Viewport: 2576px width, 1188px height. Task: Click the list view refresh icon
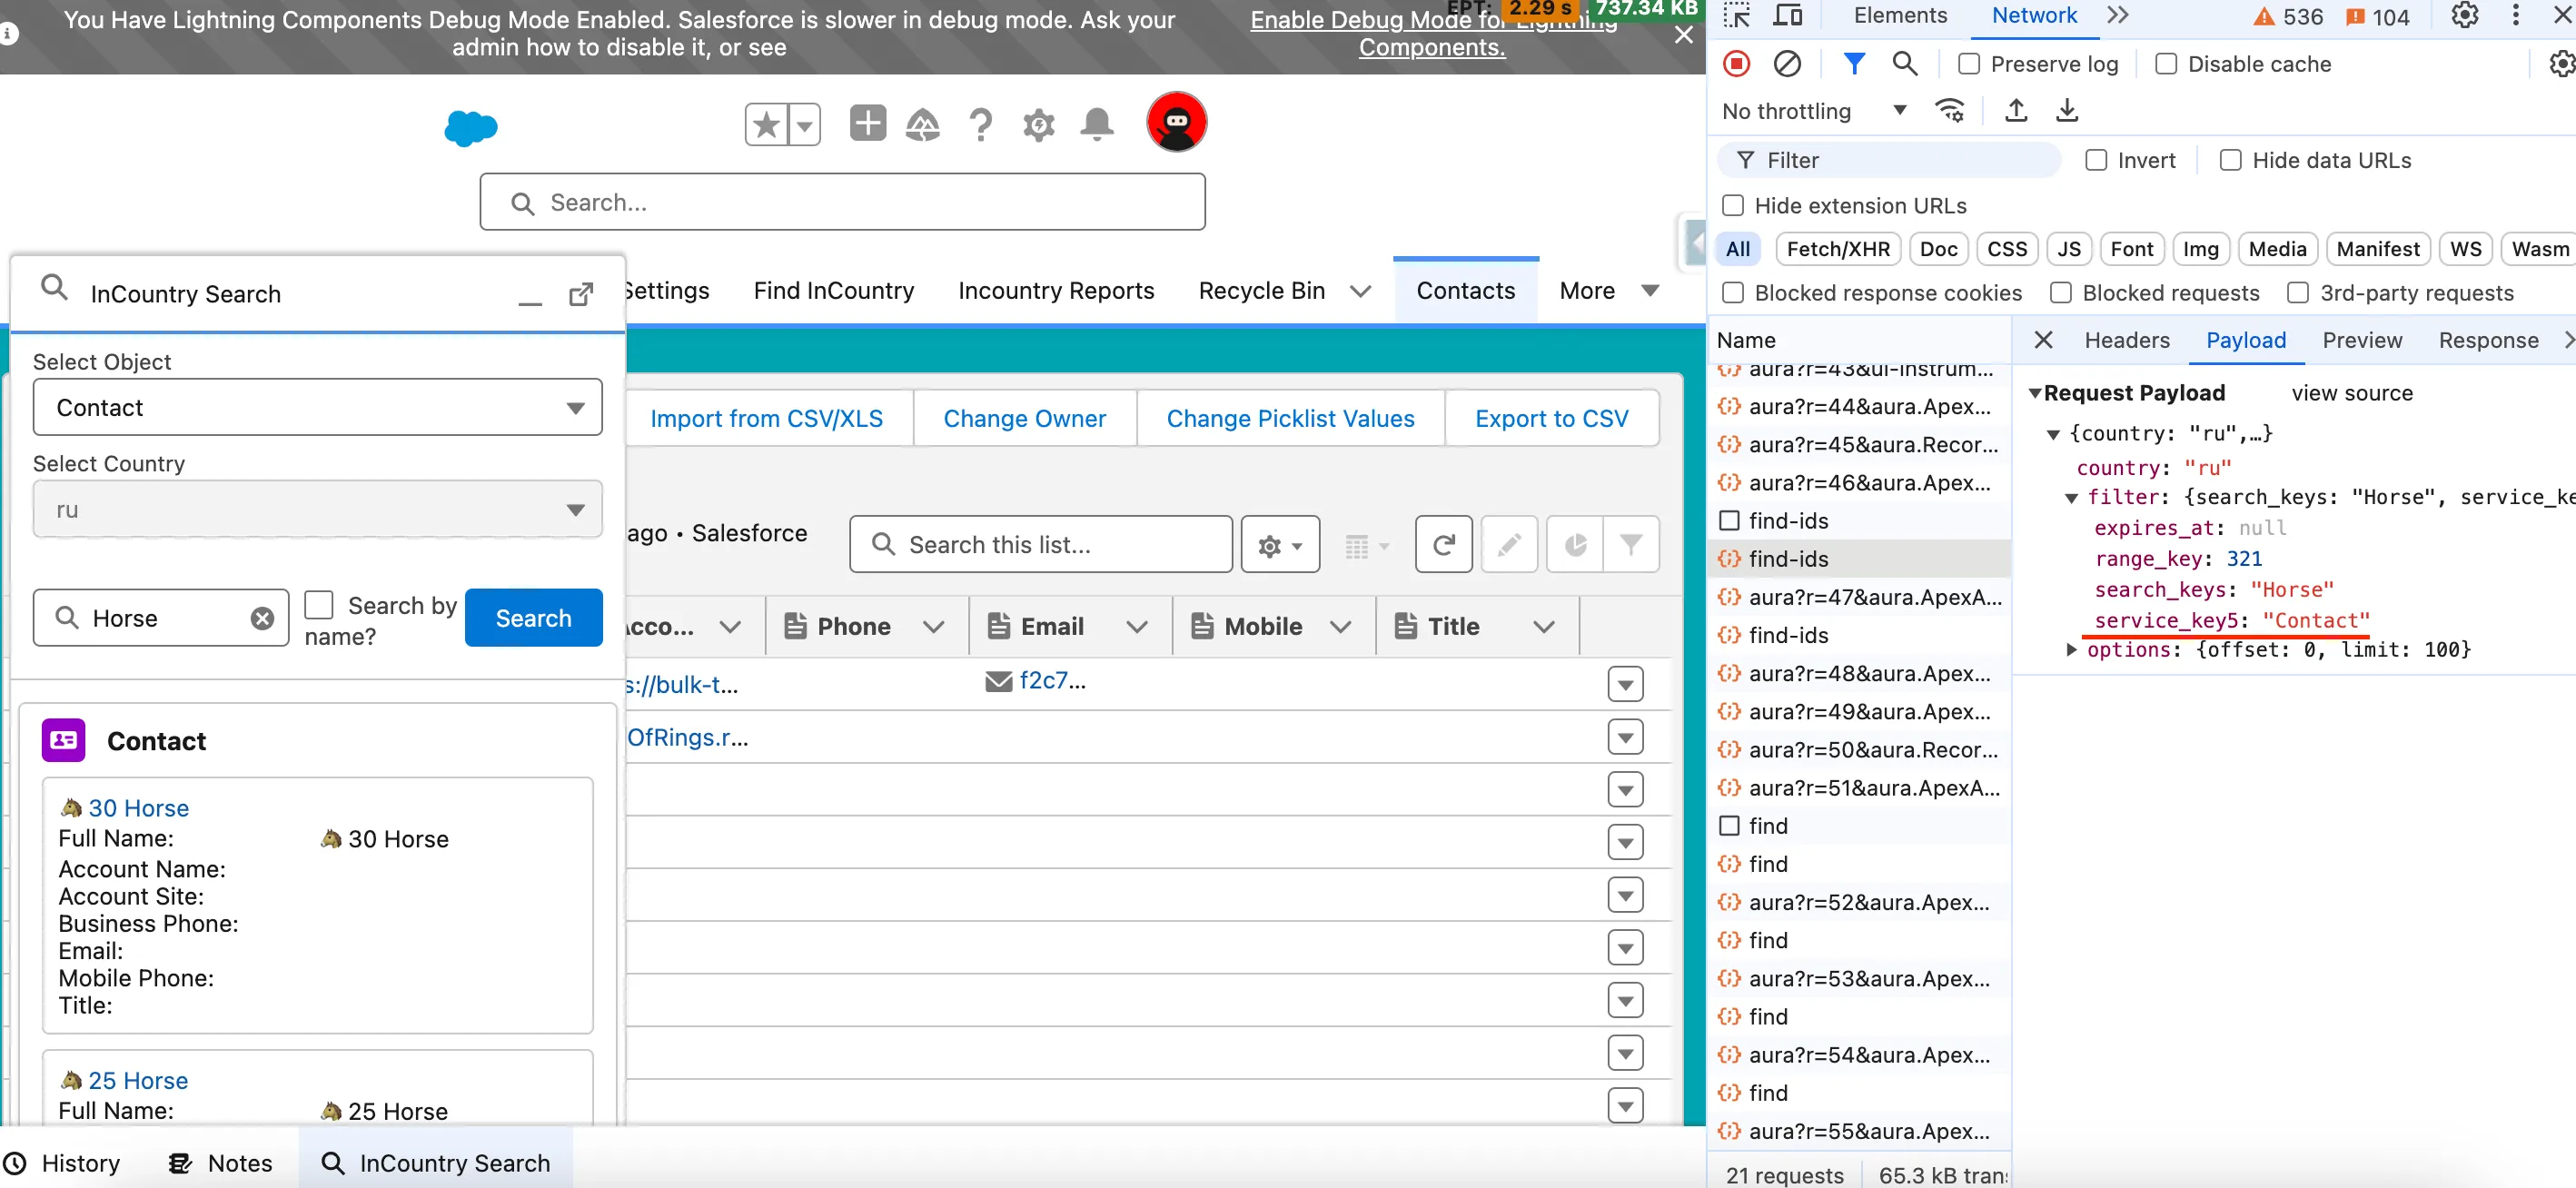click(x=1443, y=544)
